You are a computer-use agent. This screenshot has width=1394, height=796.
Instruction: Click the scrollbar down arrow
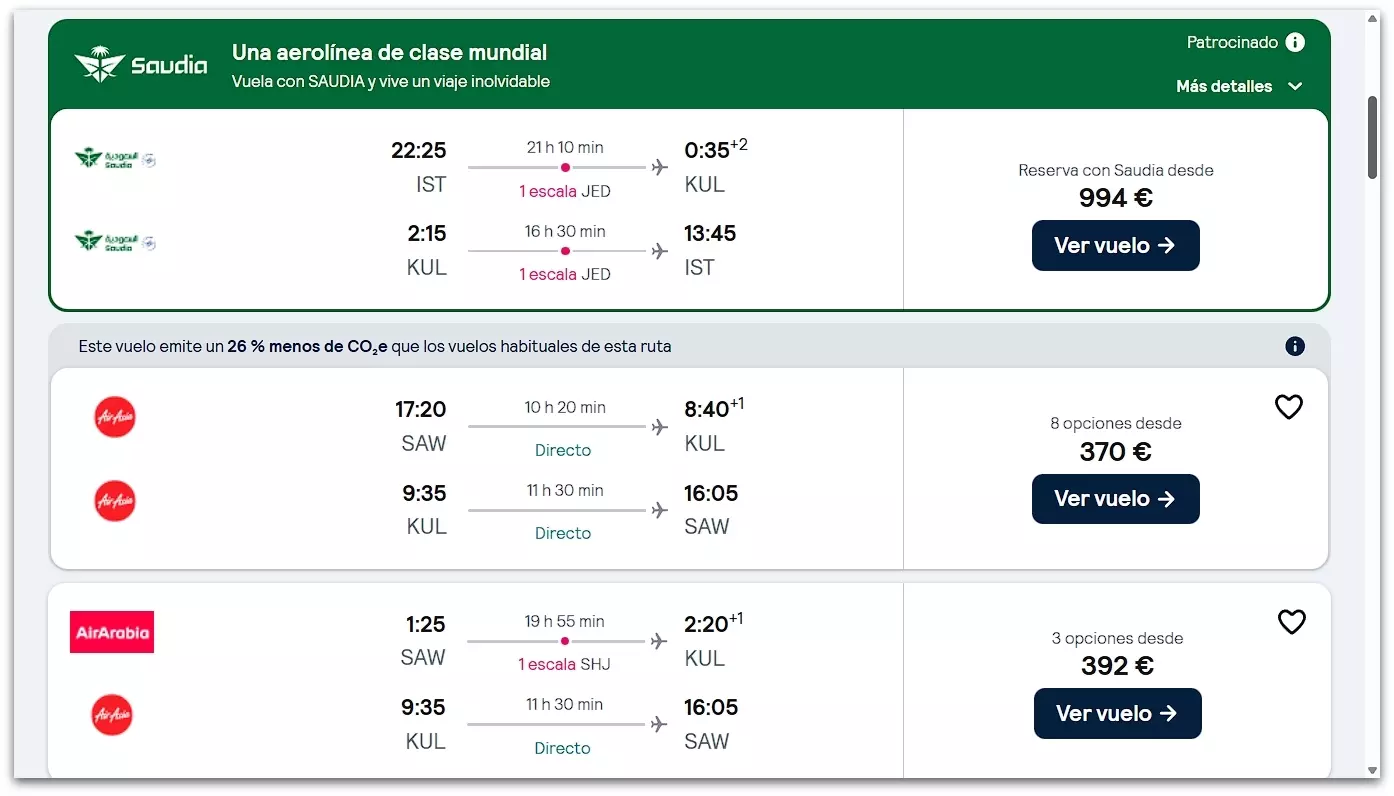tap(1373, 770)
